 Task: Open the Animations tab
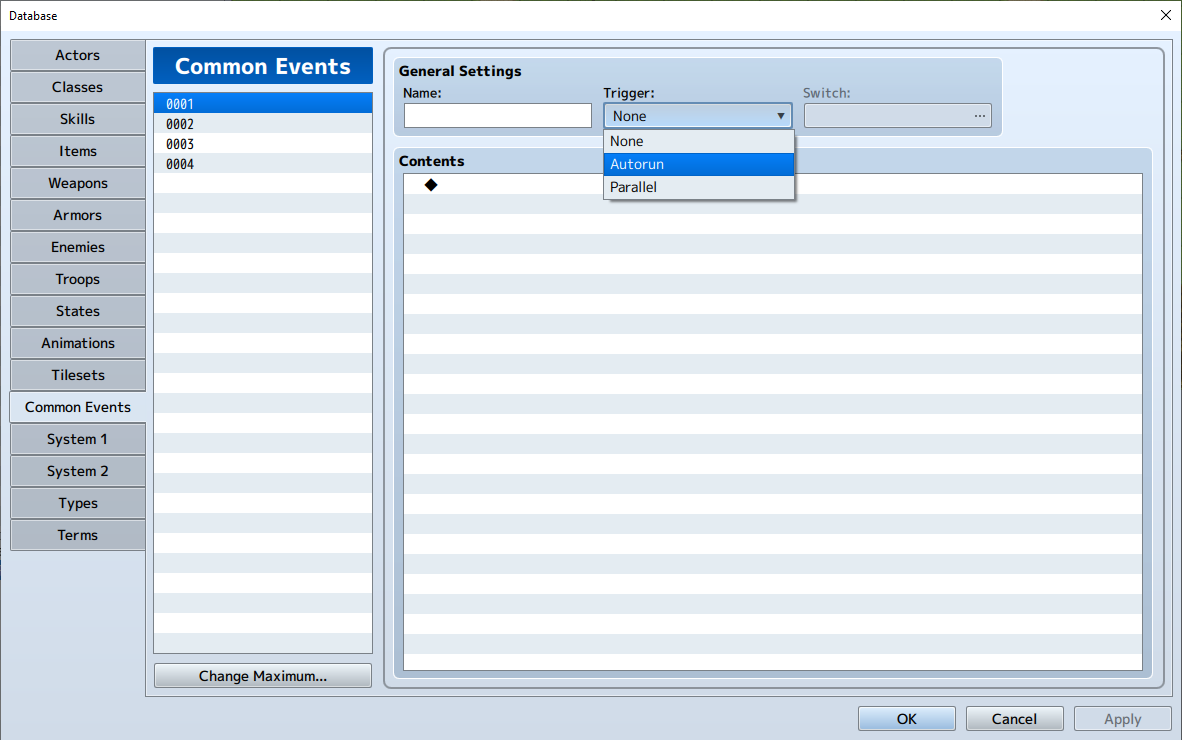point(78,343)
